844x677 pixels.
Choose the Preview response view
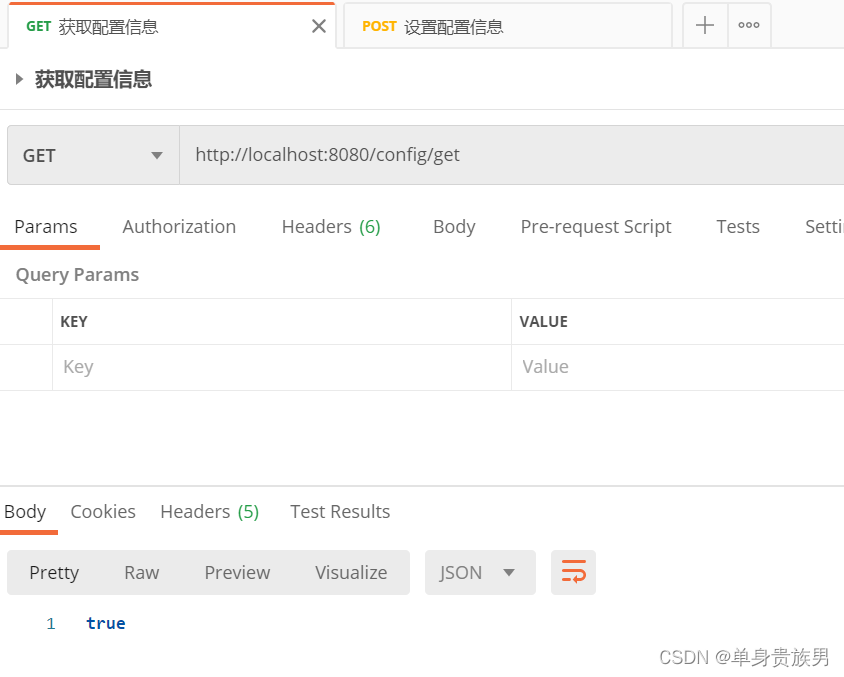(237, 572)
